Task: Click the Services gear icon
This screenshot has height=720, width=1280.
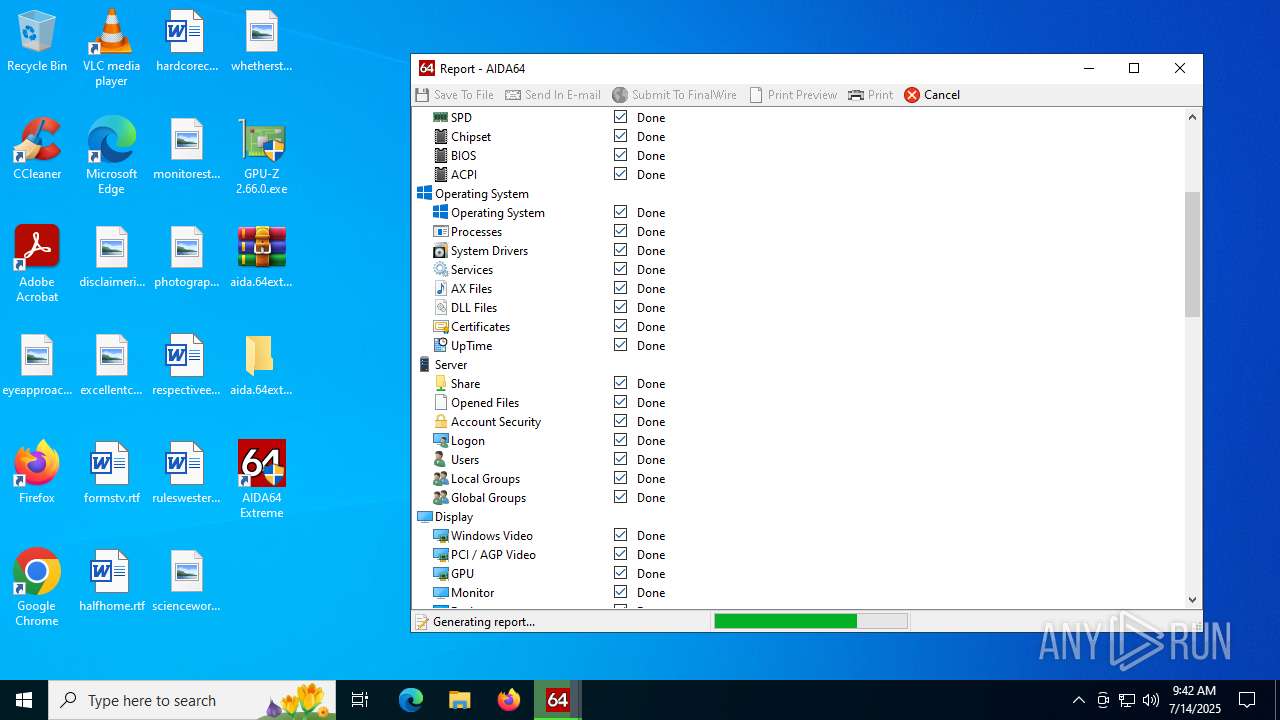Action: 440,269
